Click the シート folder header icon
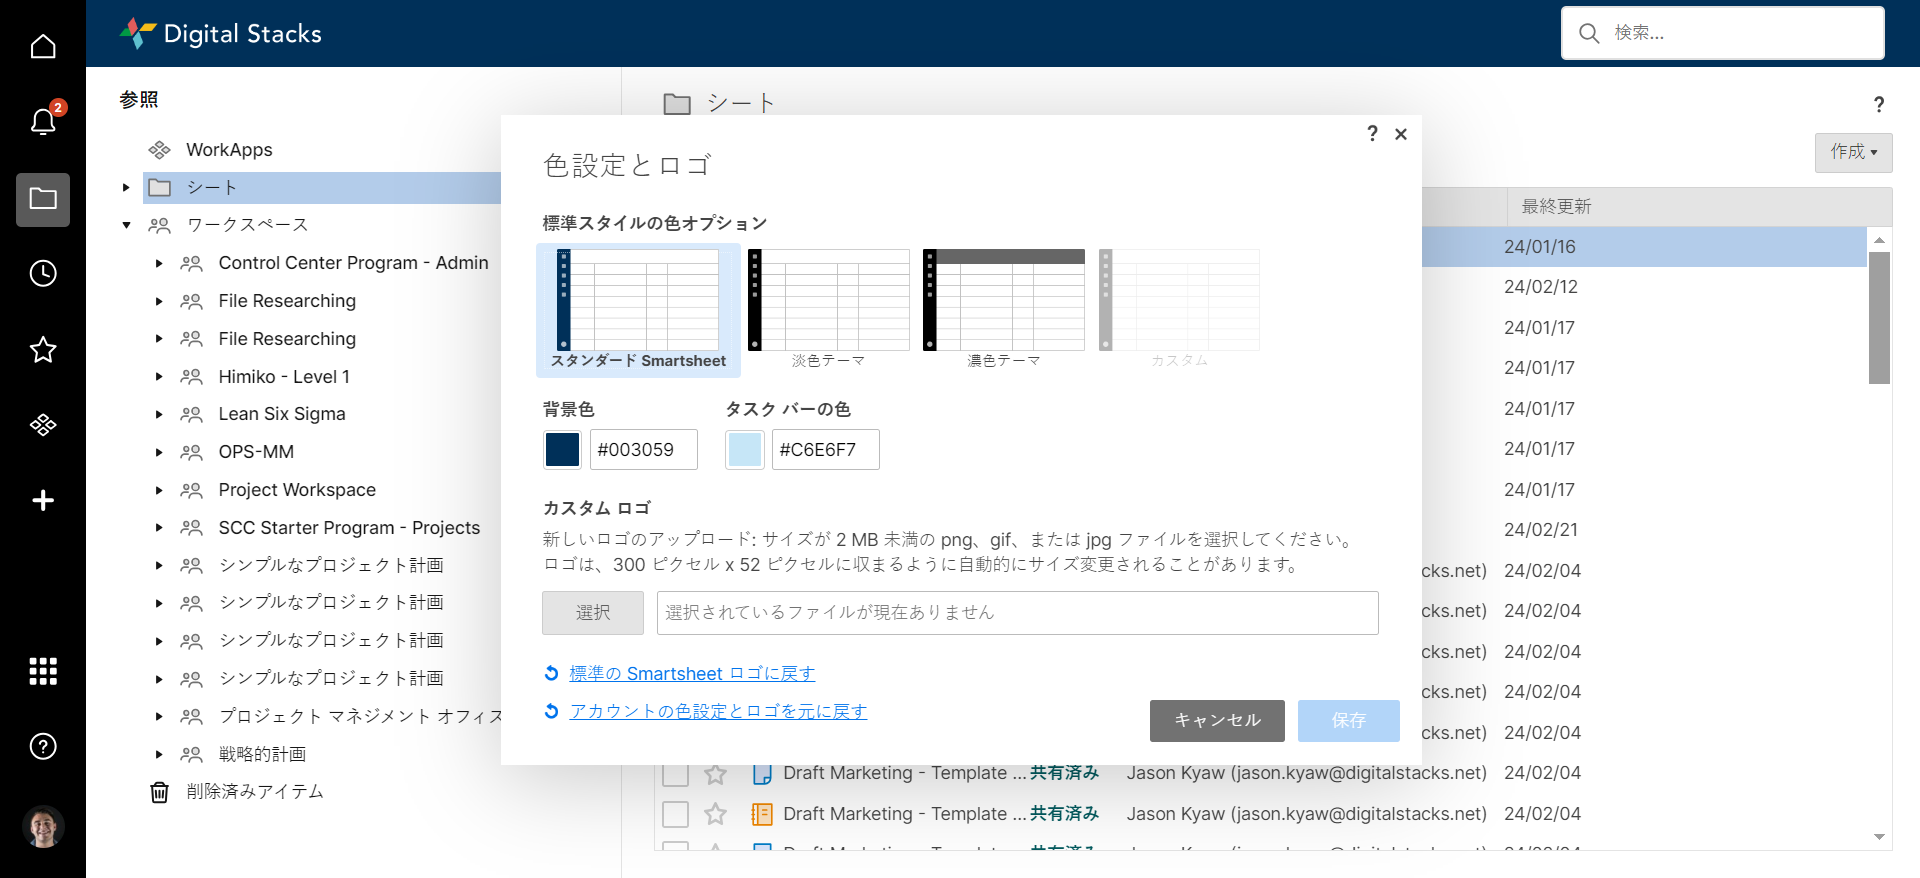The width and height of the screenshot is (1920, 878). [x=677, y=103]
